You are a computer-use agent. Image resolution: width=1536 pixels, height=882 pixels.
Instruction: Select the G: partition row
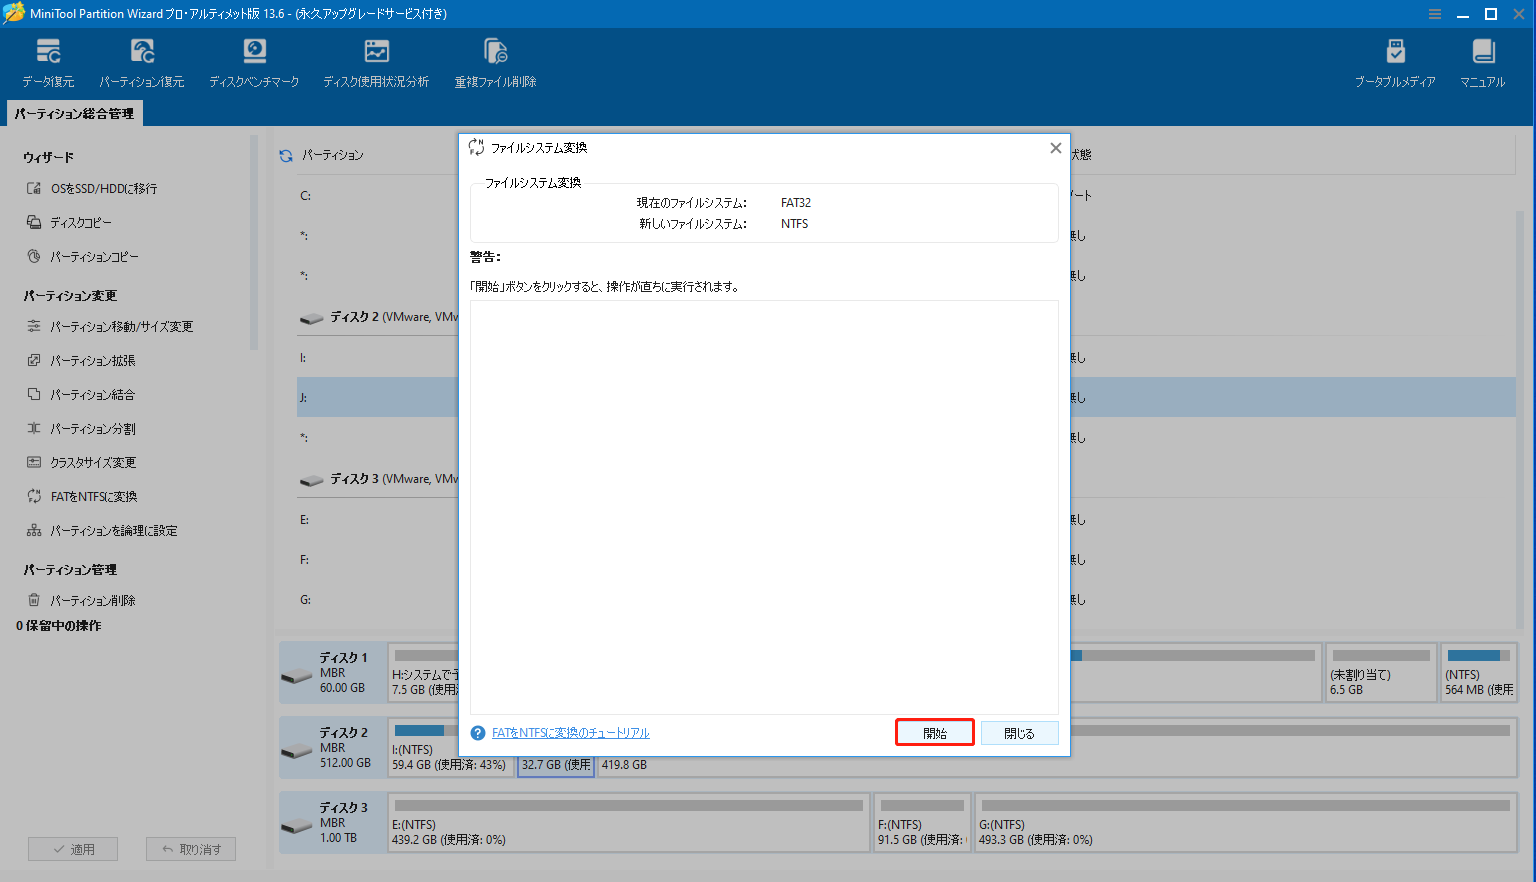378,599
